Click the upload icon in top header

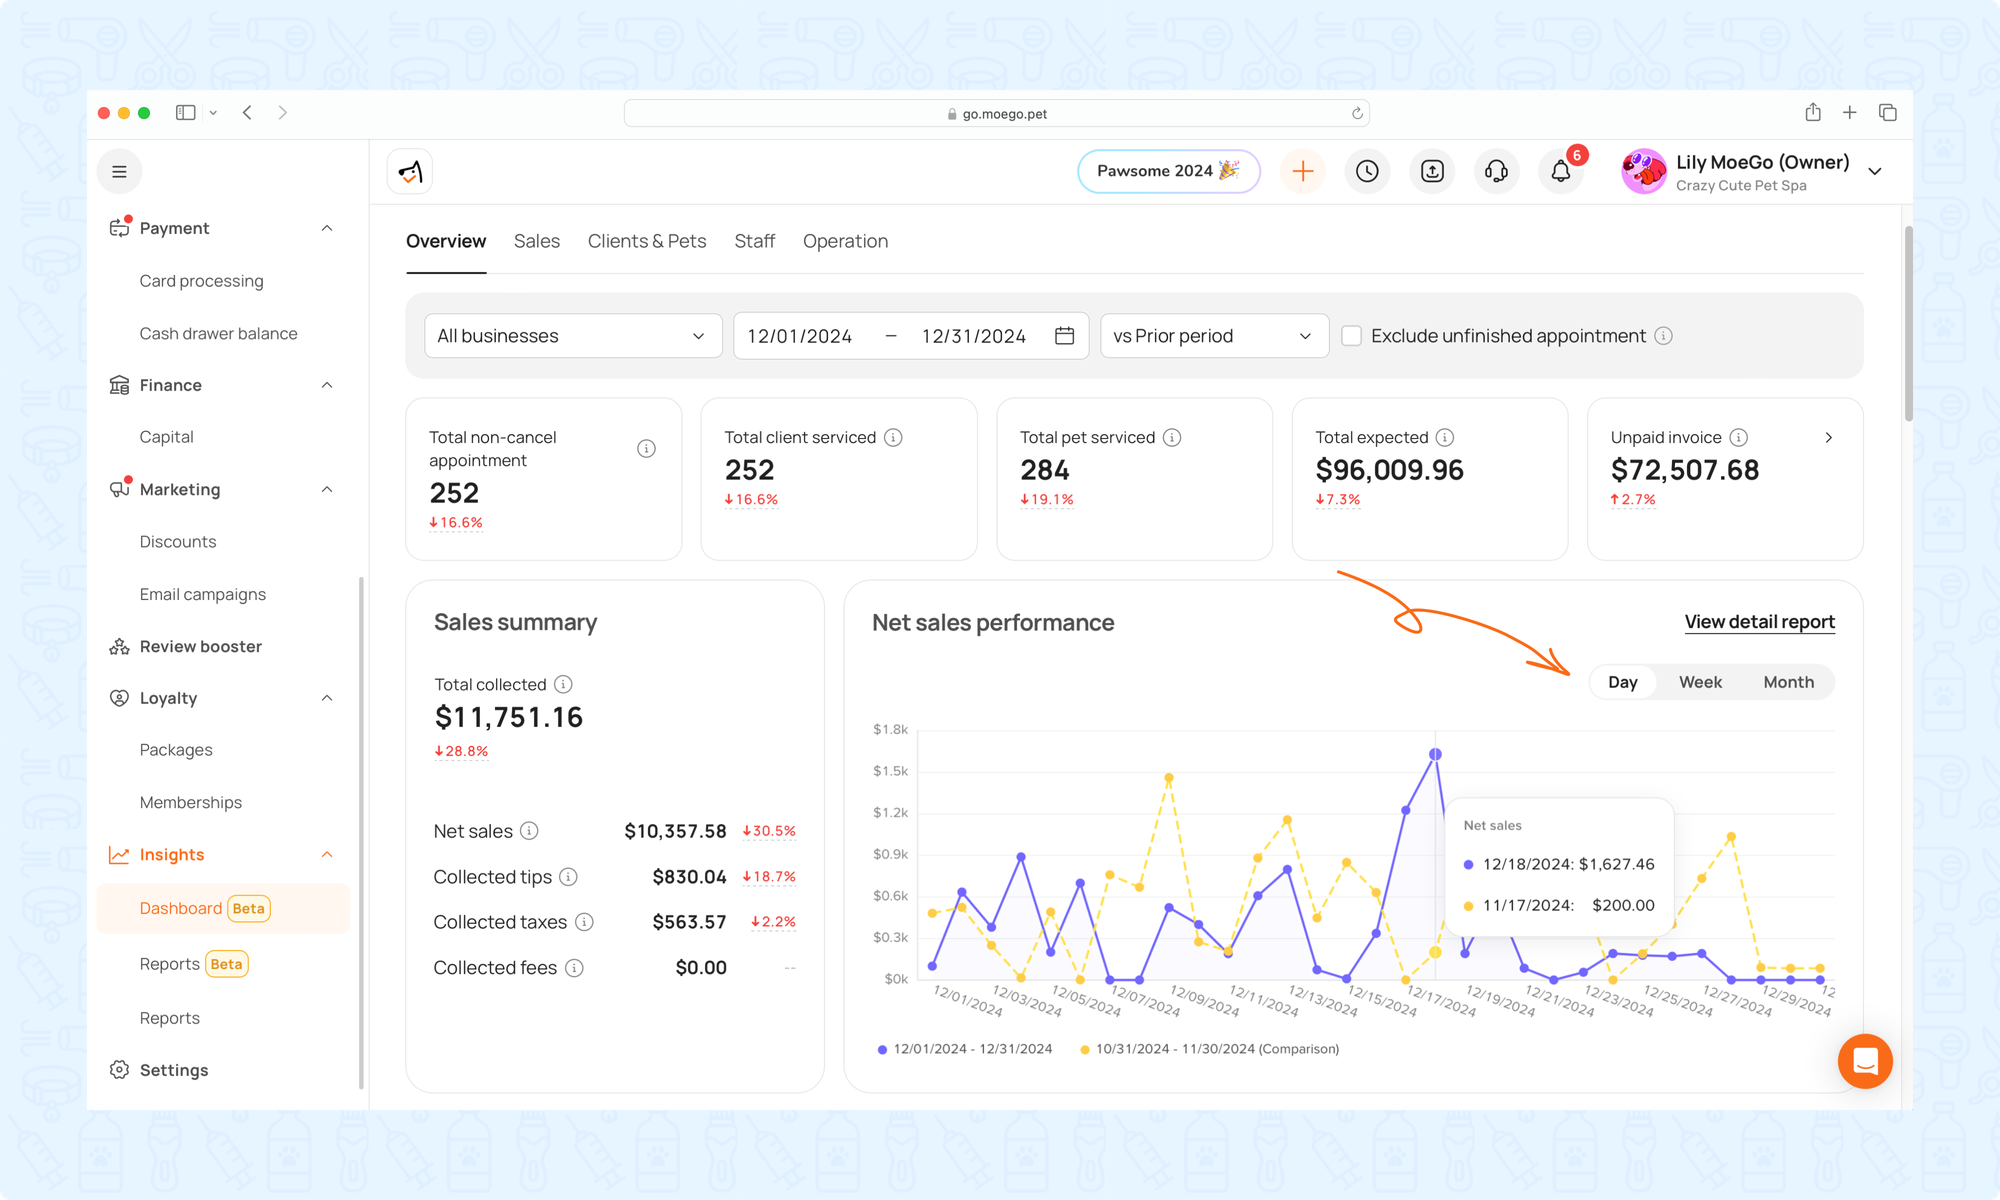pos(1432,171)
